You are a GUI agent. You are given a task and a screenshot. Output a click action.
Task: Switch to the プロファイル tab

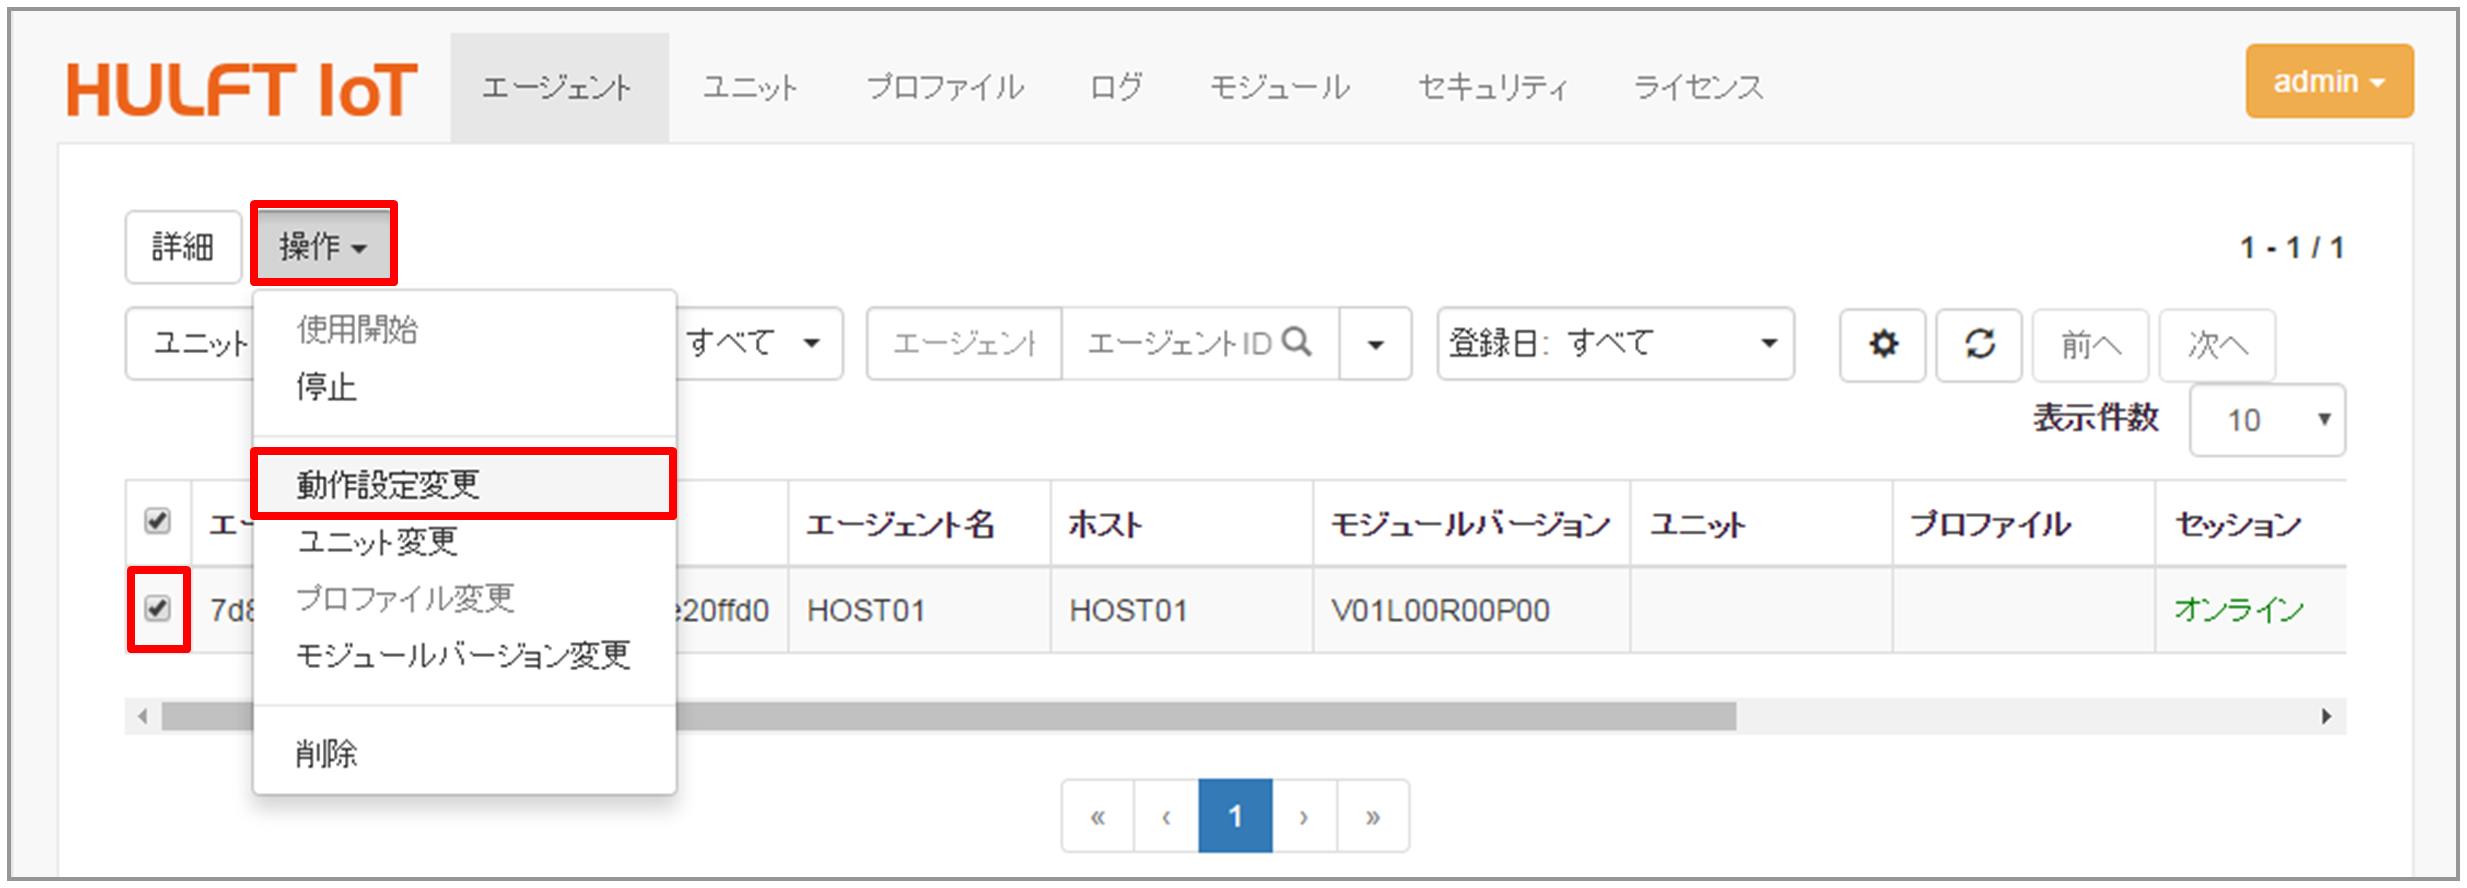[945, 88]
